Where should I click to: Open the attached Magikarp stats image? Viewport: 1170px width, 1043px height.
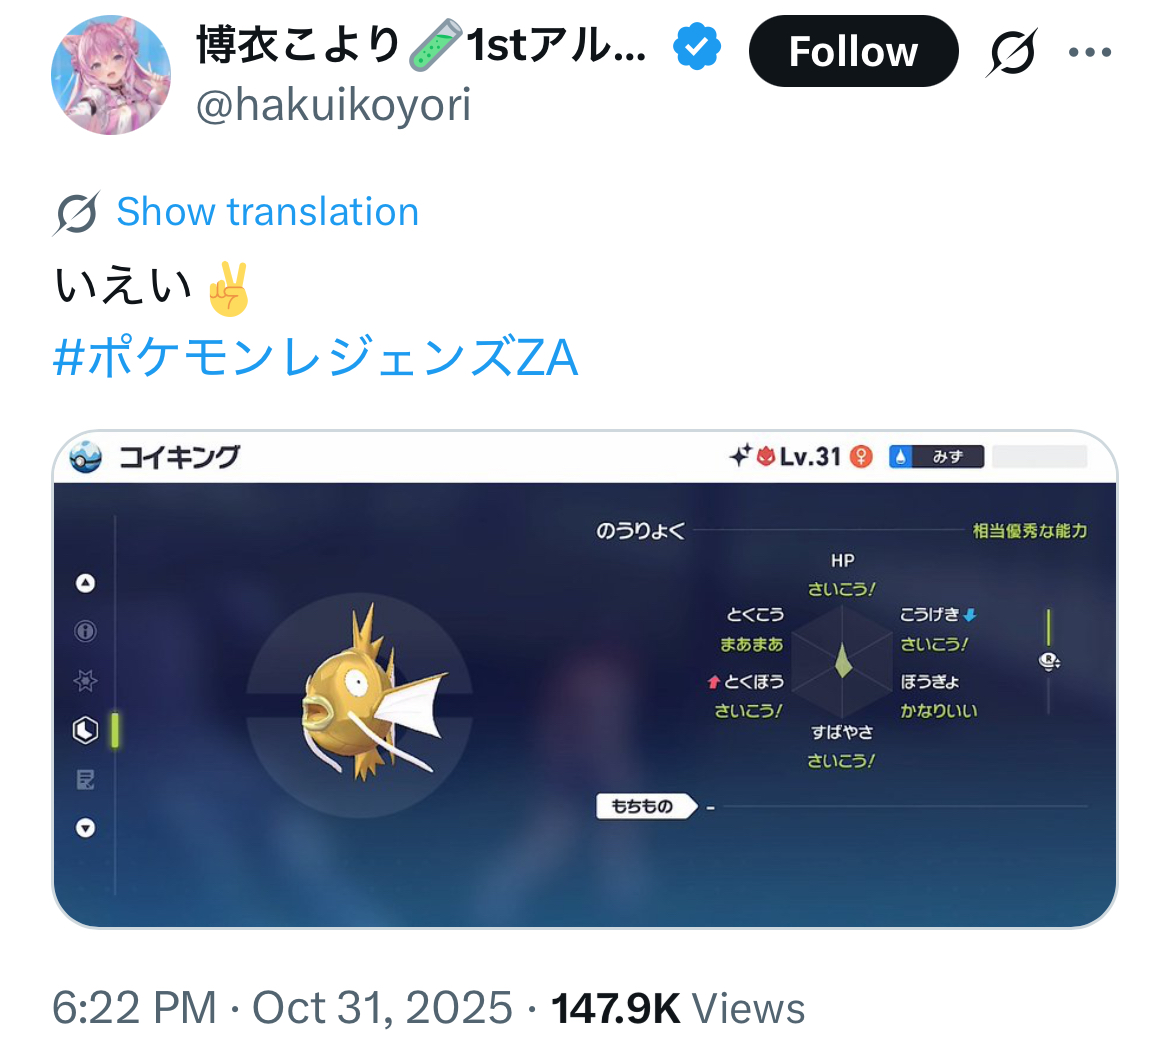click(x=584, y=679)
